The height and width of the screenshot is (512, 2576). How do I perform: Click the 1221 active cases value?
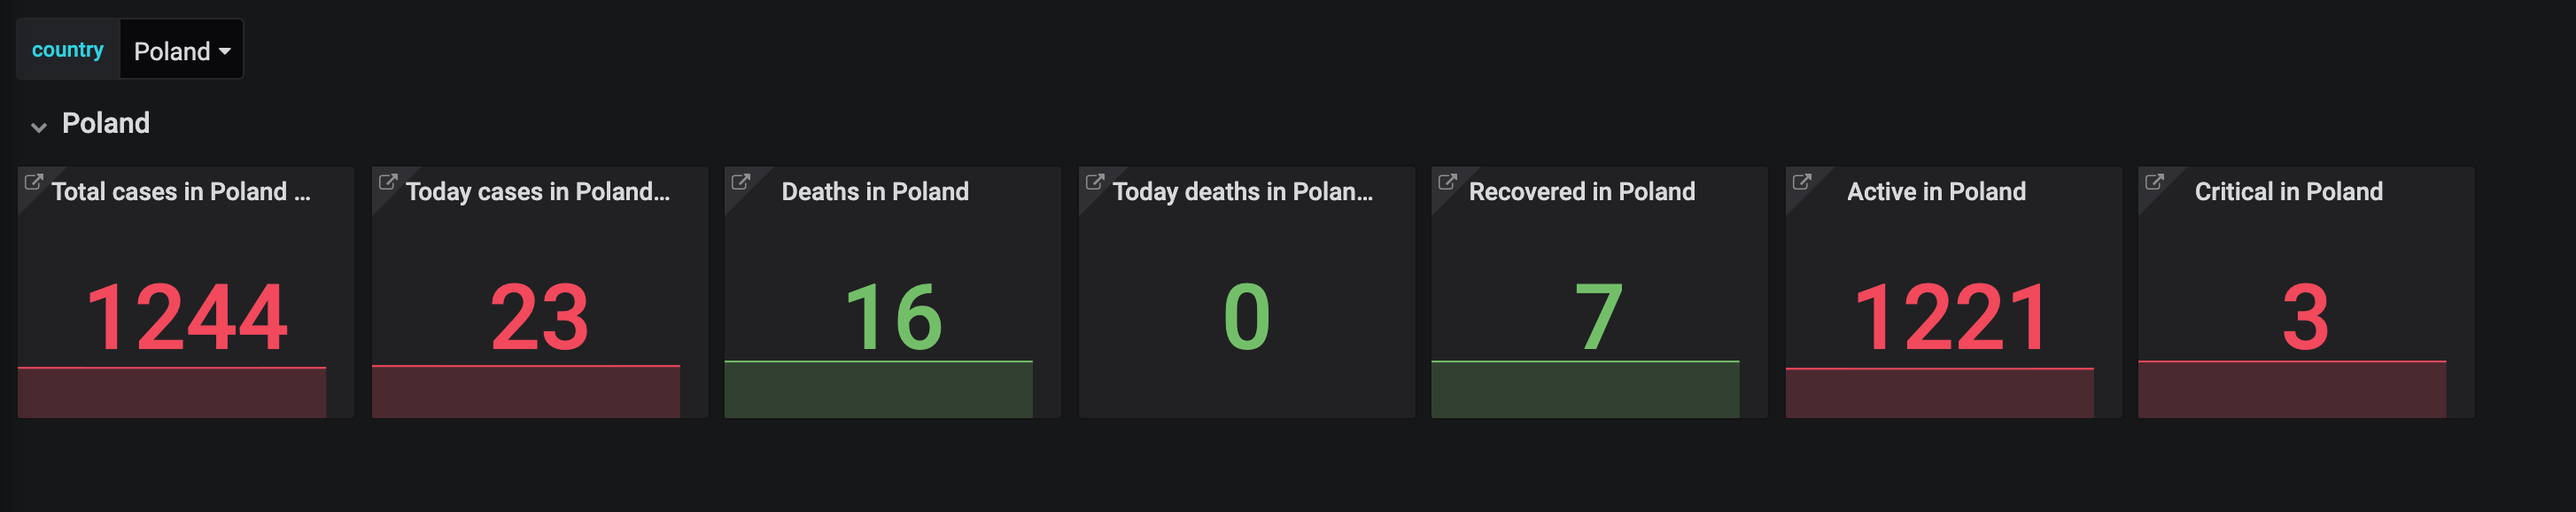[1951, 318]
